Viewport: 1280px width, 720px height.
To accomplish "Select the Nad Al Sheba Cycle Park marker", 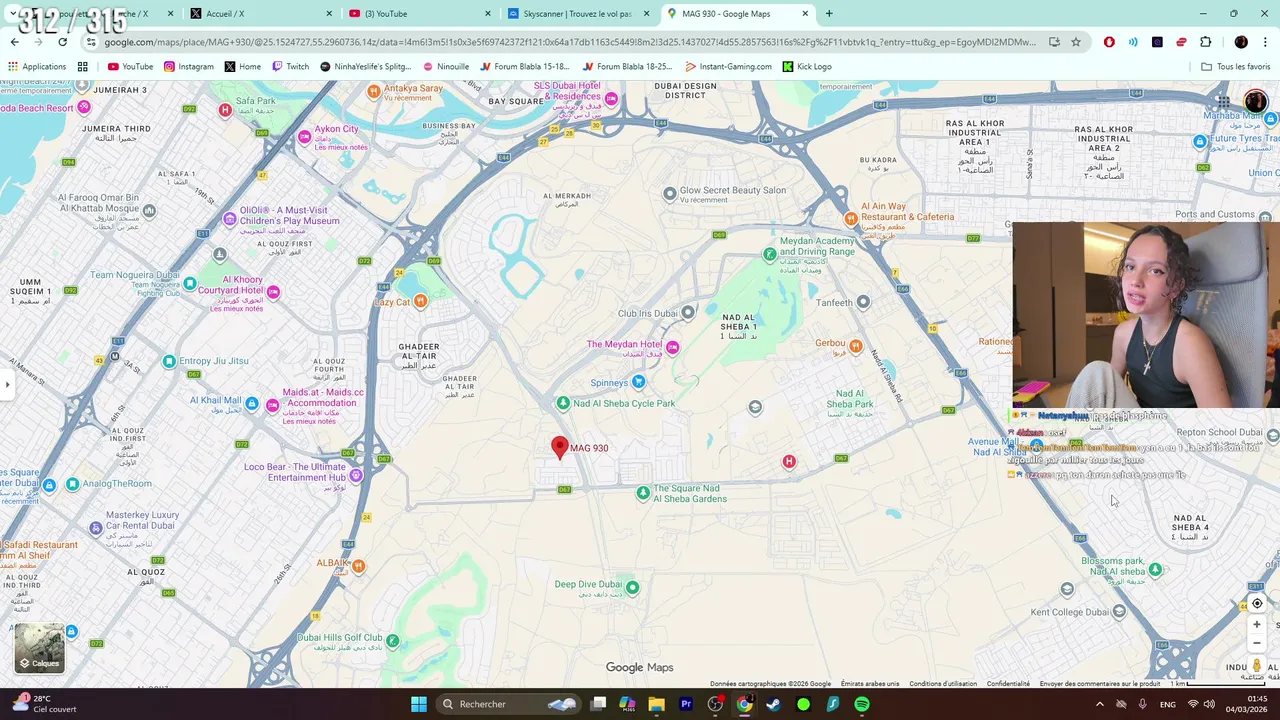I will point(563,403).
